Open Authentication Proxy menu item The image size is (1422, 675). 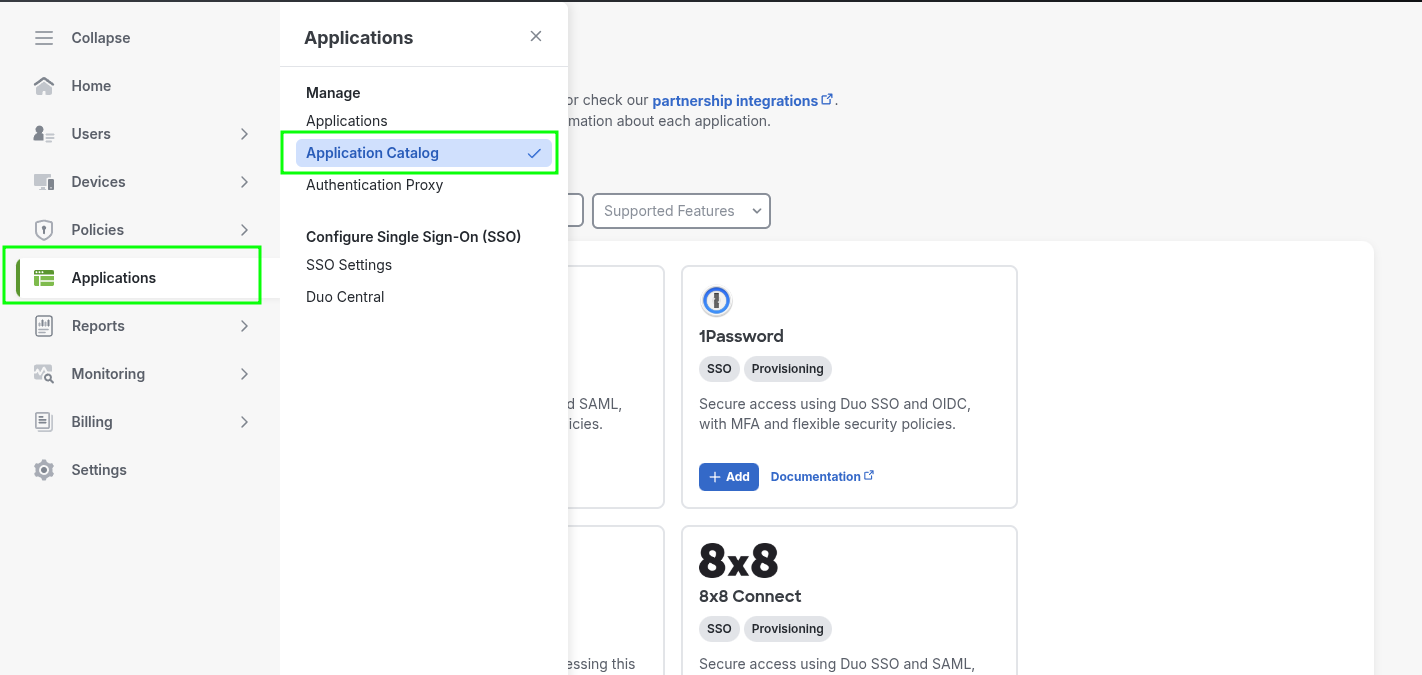(x=374, y=185)
